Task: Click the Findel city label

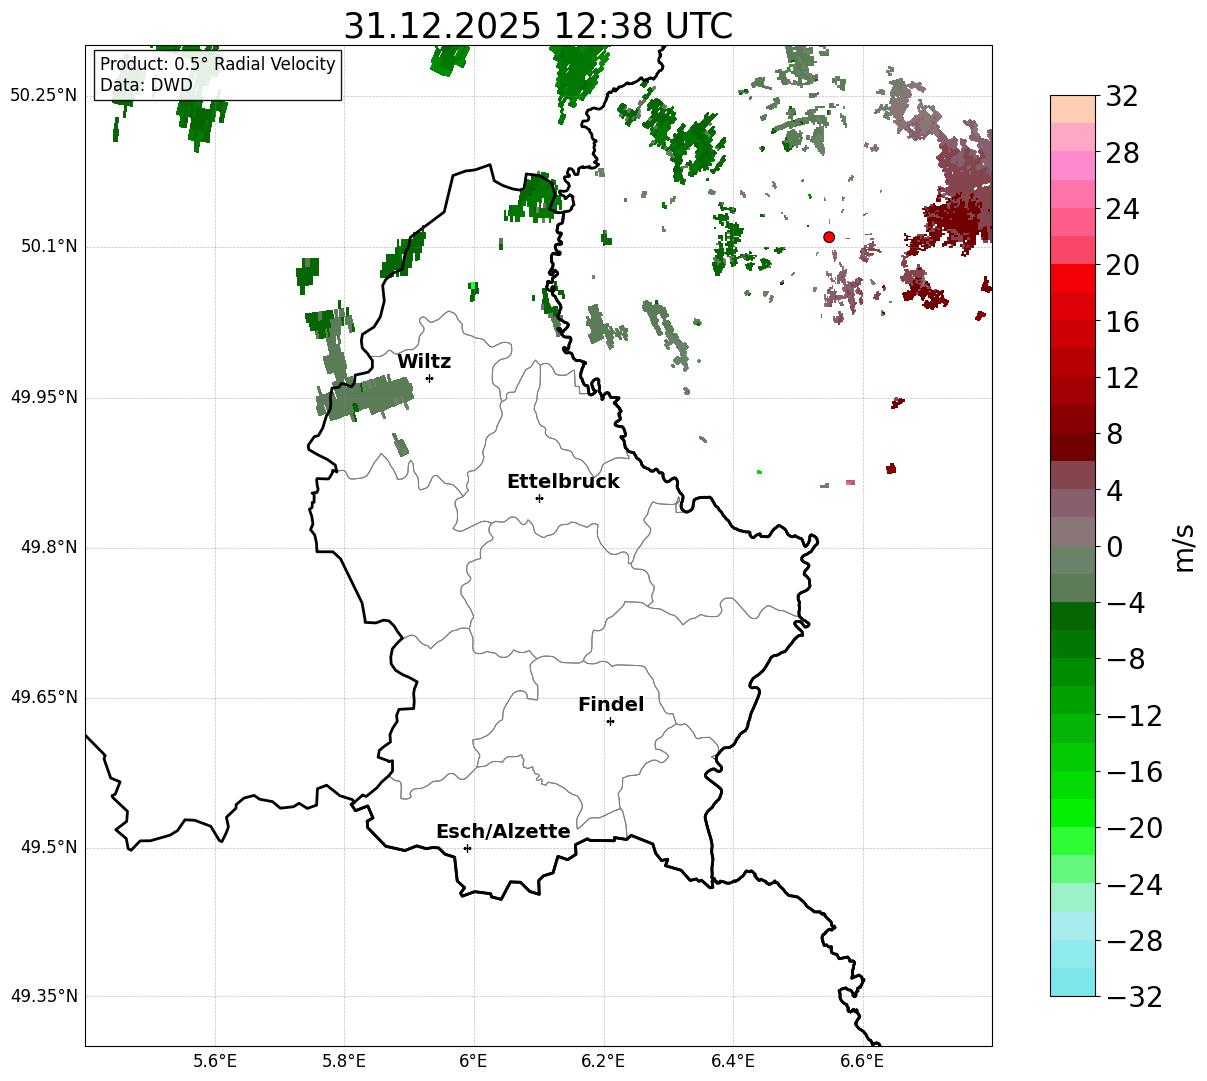Action: point(611,705)
